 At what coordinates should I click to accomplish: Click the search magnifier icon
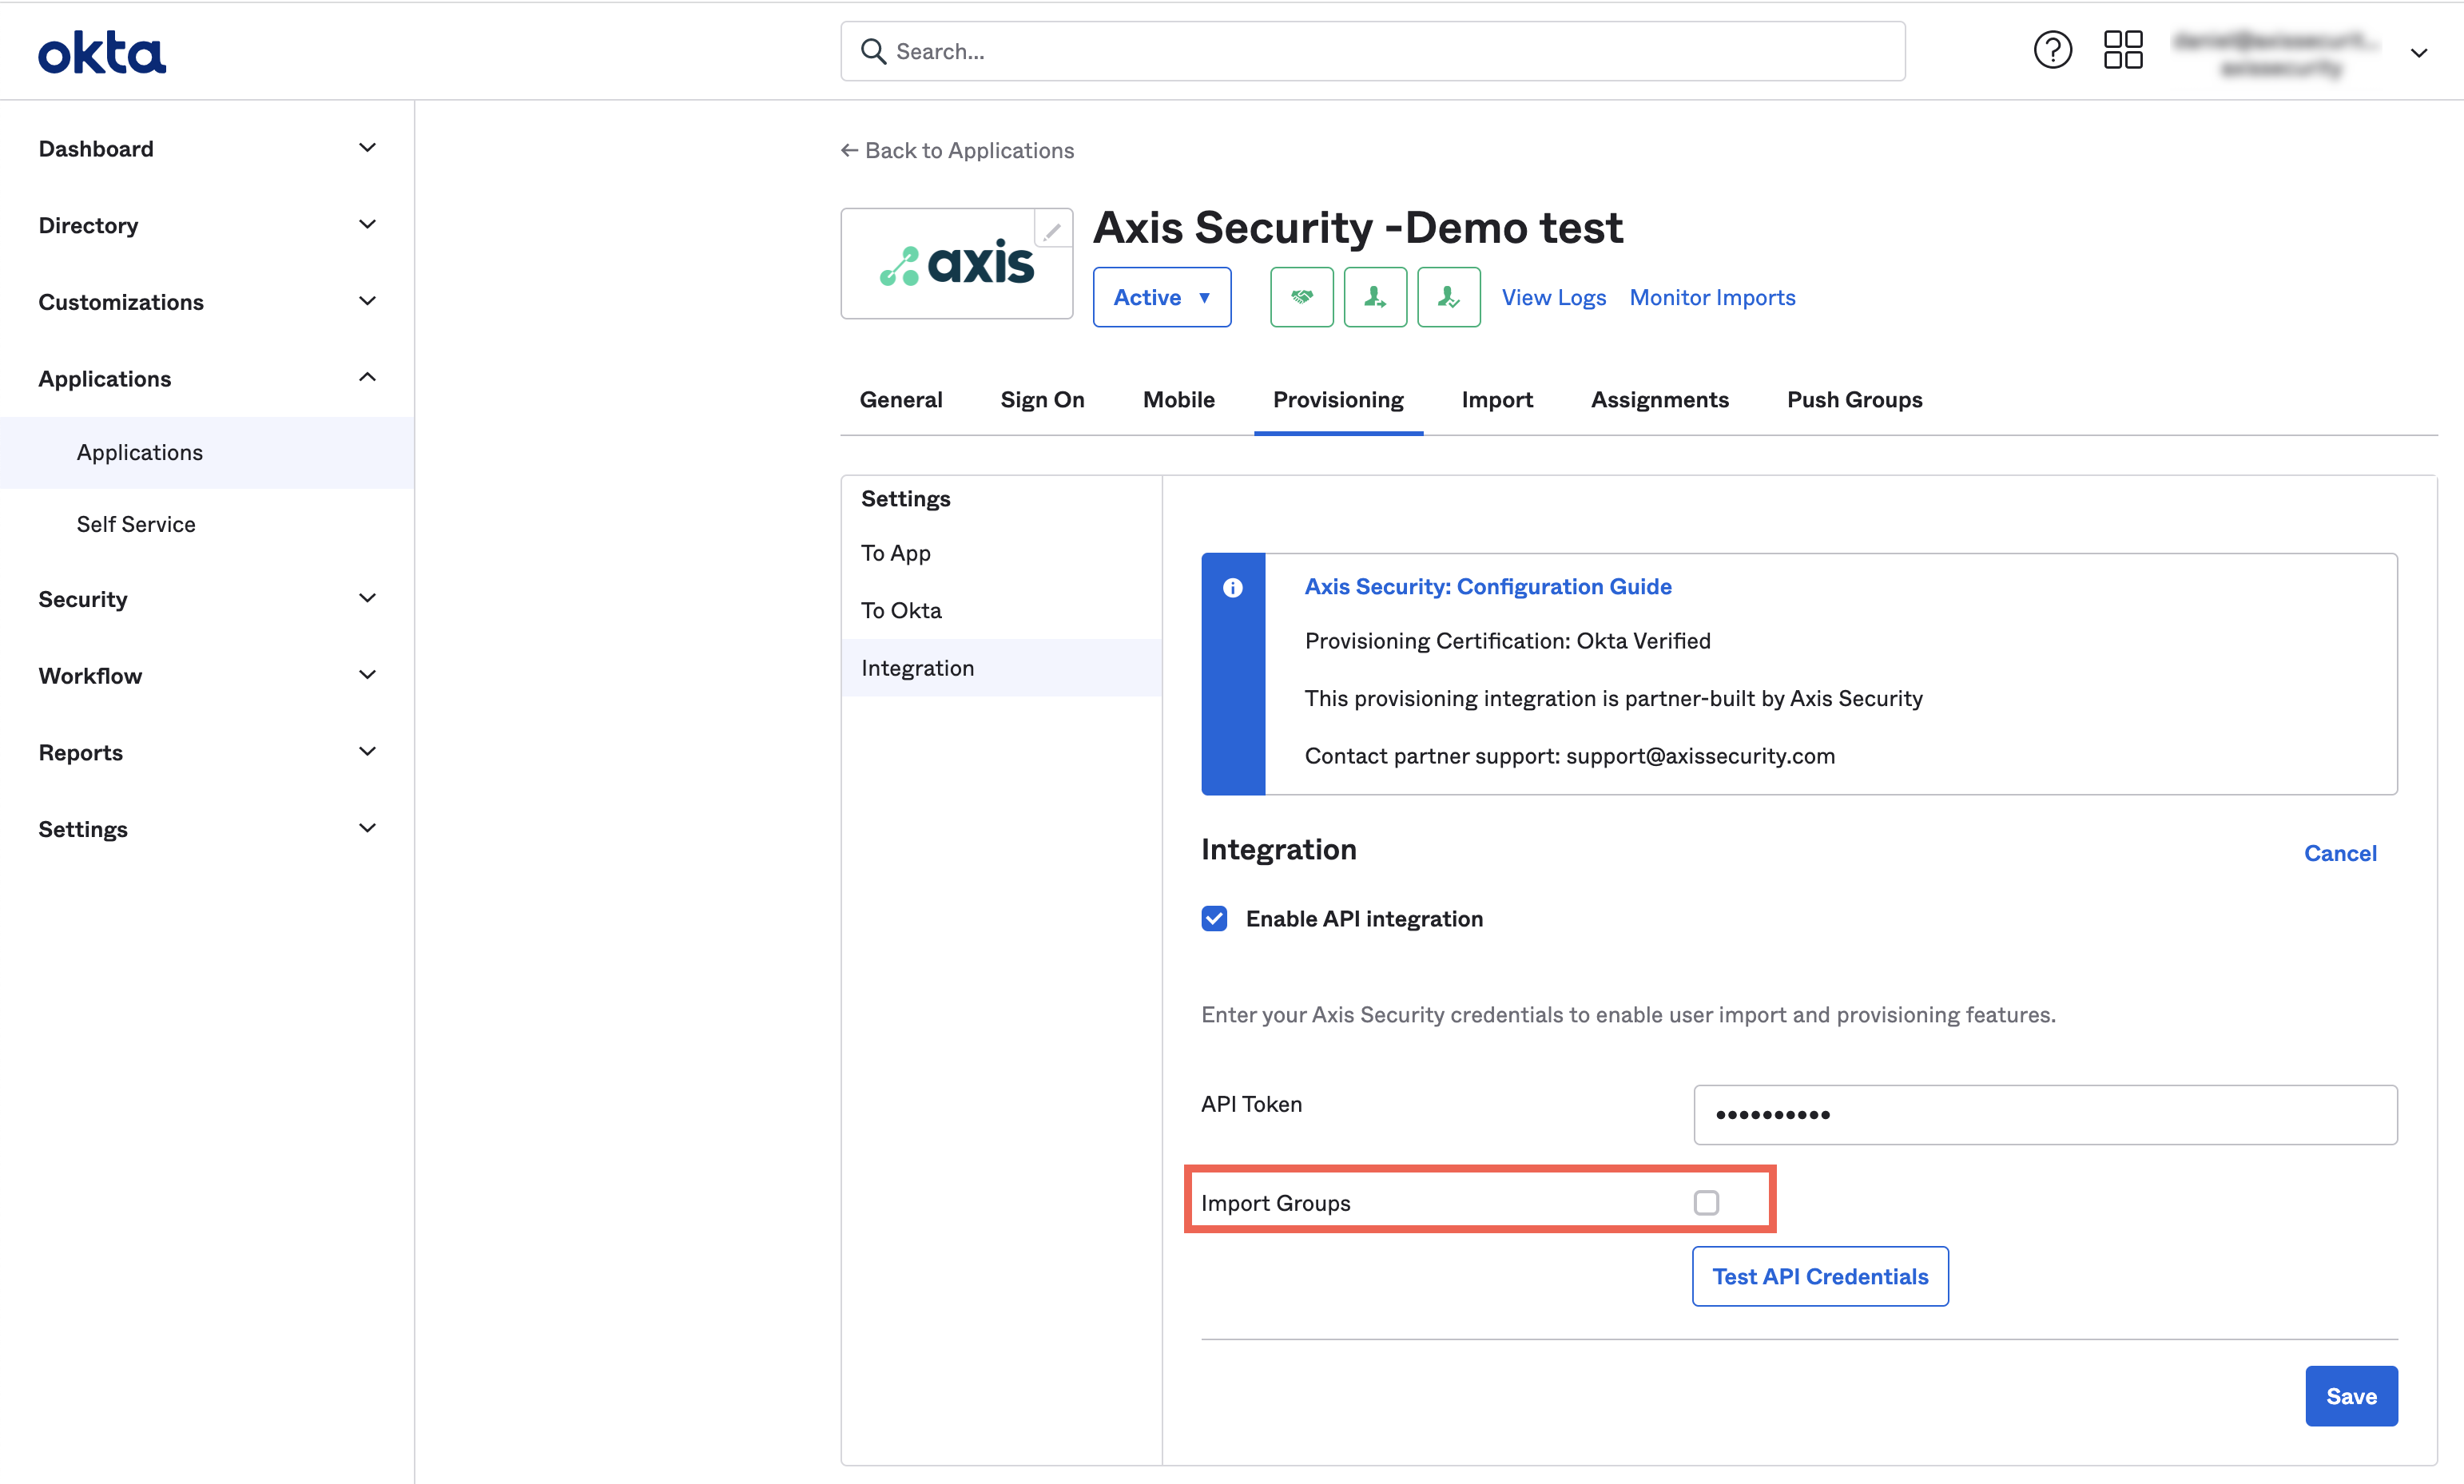[873, 51]
